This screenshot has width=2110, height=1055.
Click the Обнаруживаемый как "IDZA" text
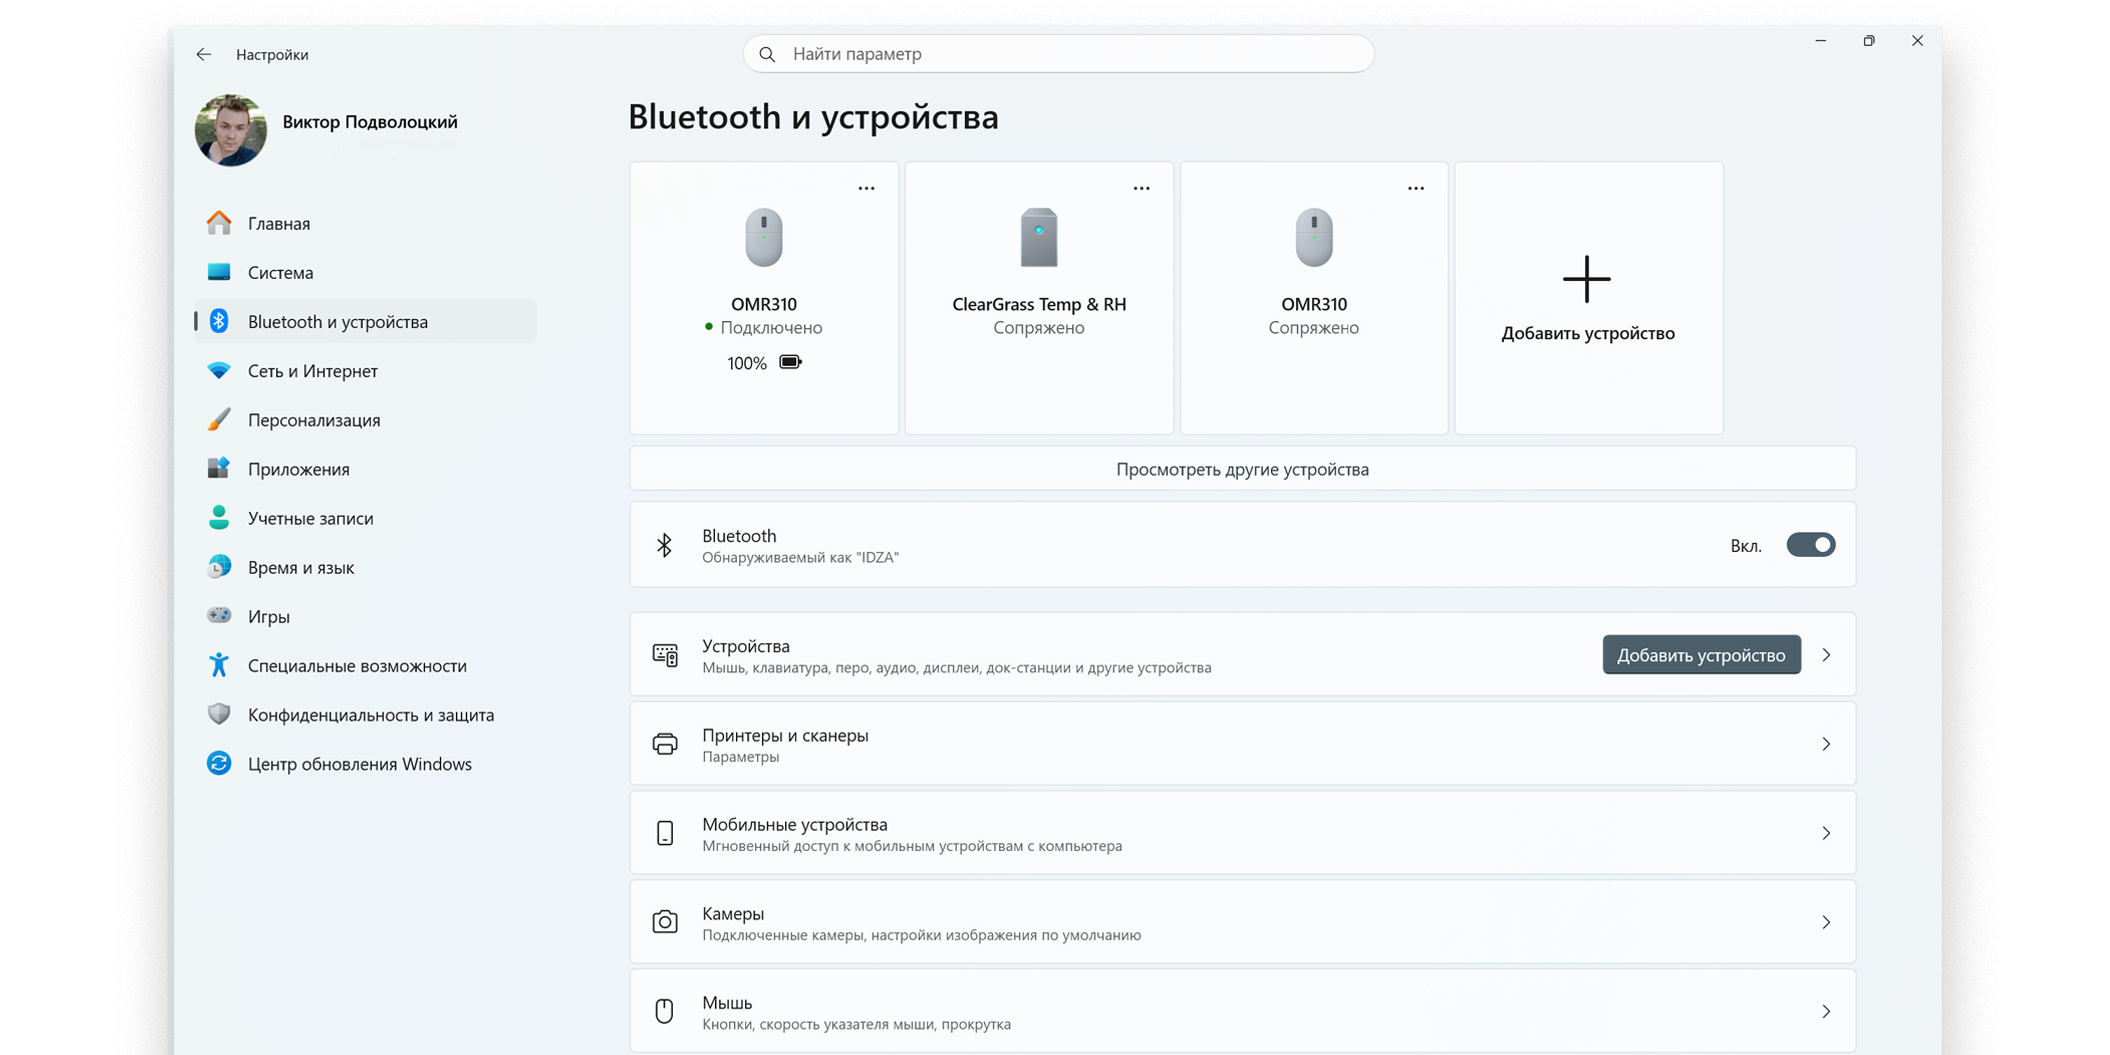[x=800, y=558]
